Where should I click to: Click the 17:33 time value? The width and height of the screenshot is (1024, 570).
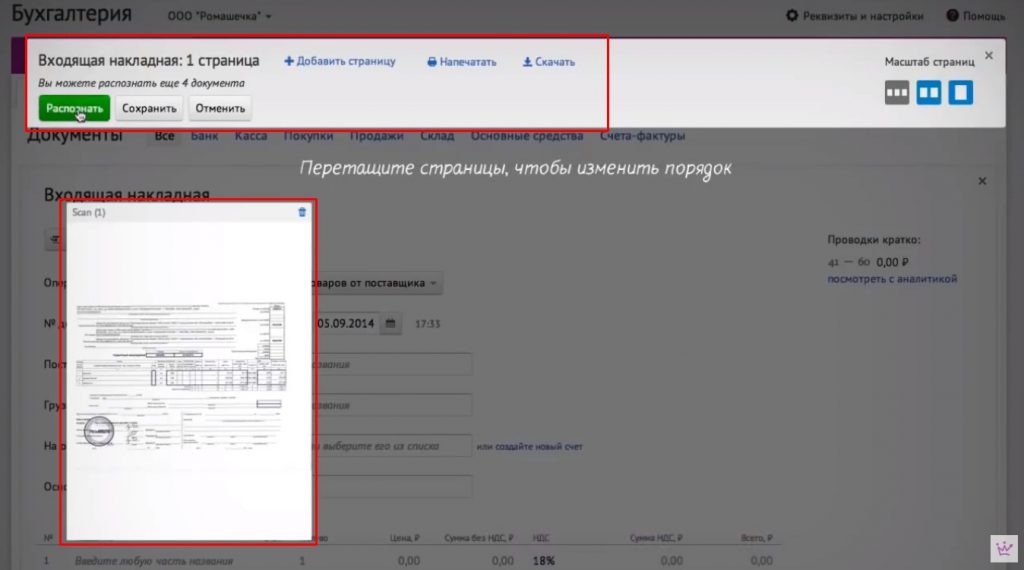click(428, 324)
